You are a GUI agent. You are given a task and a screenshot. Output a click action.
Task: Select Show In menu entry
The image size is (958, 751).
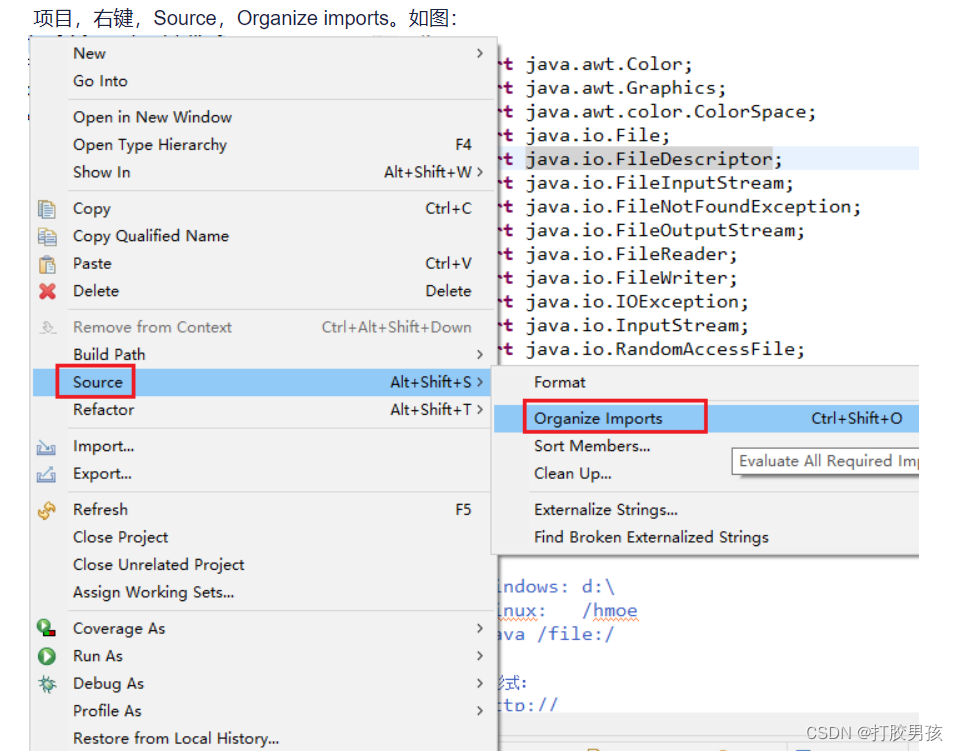263,172
